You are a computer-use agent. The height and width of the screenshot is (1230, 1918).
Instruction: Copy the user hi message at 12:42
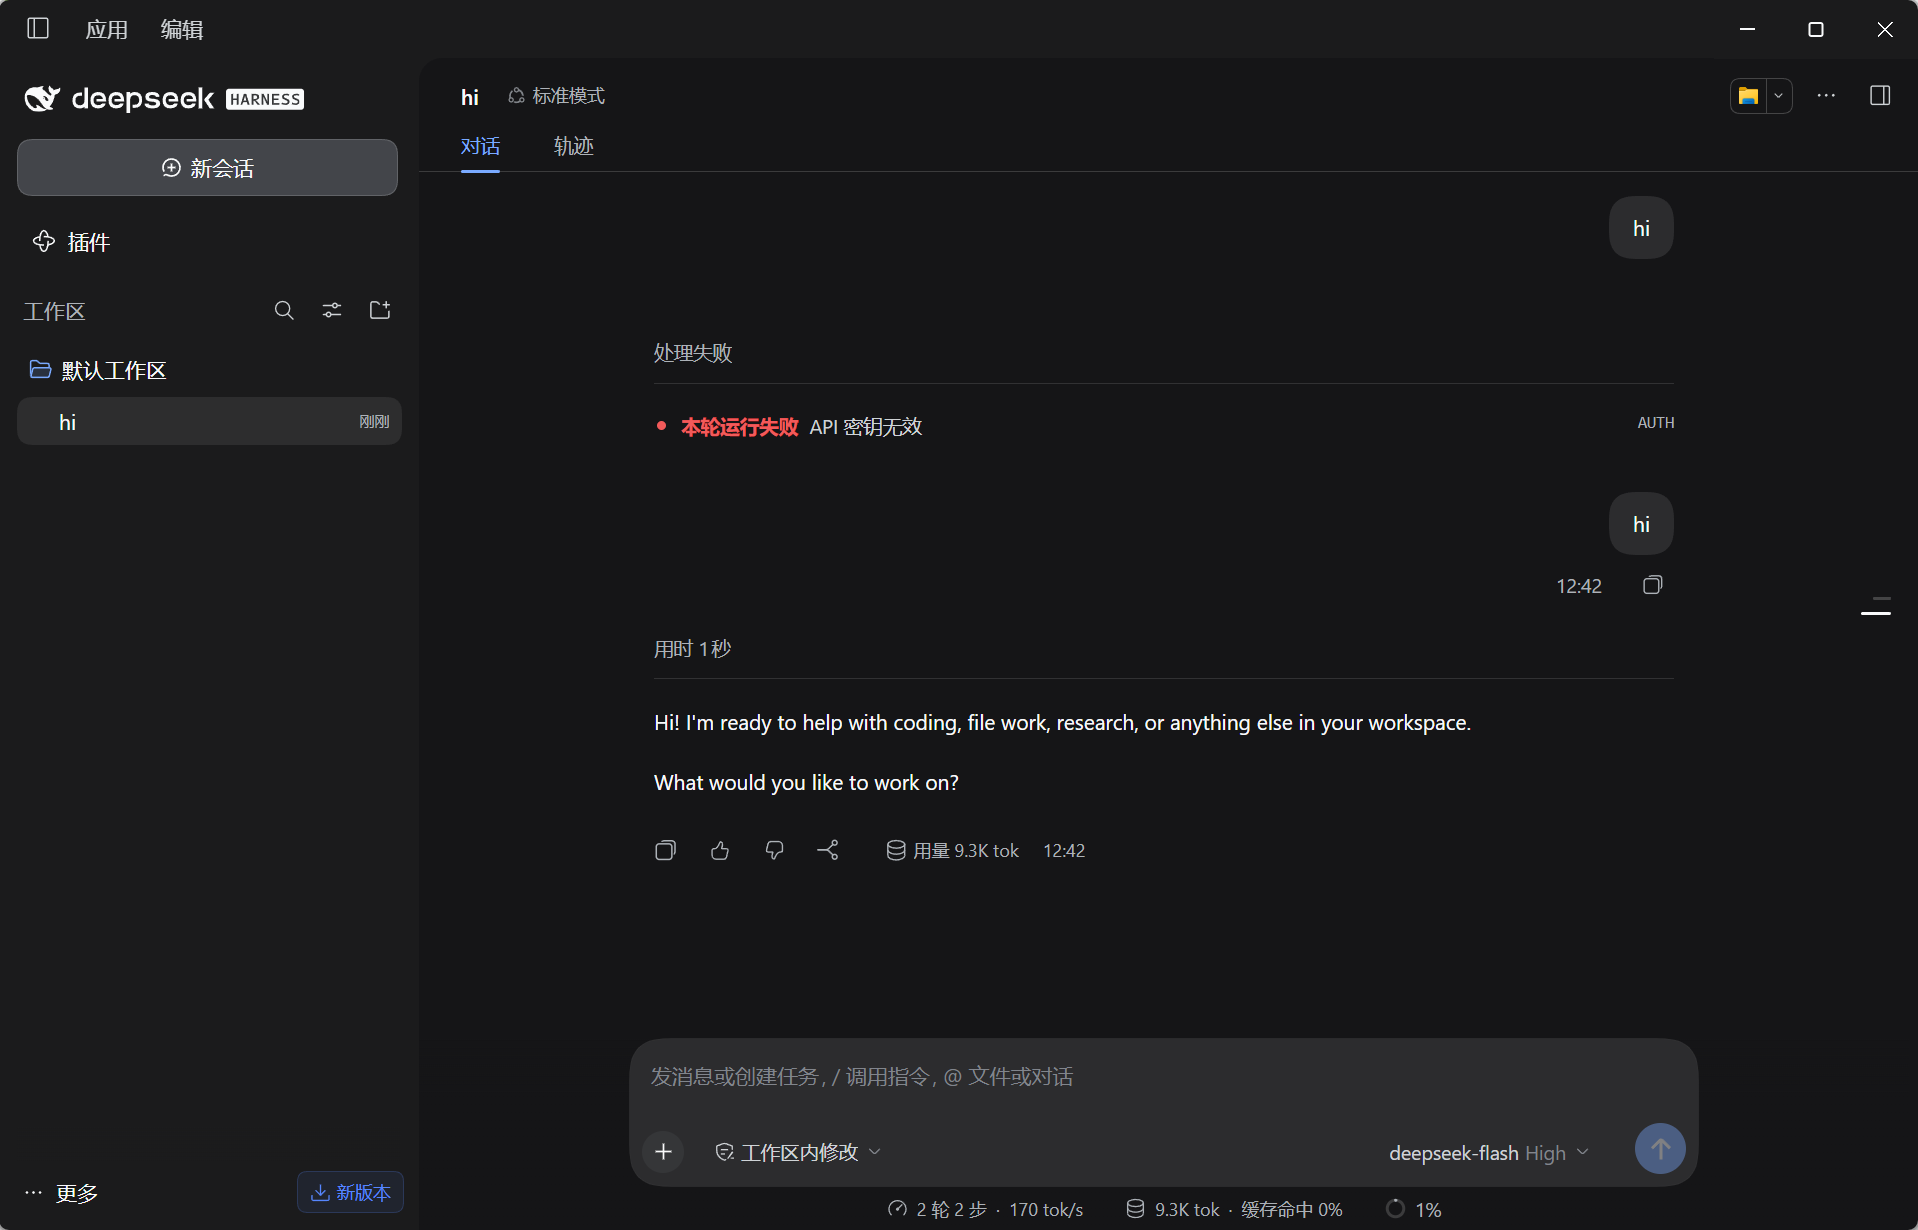[1653, 585]
